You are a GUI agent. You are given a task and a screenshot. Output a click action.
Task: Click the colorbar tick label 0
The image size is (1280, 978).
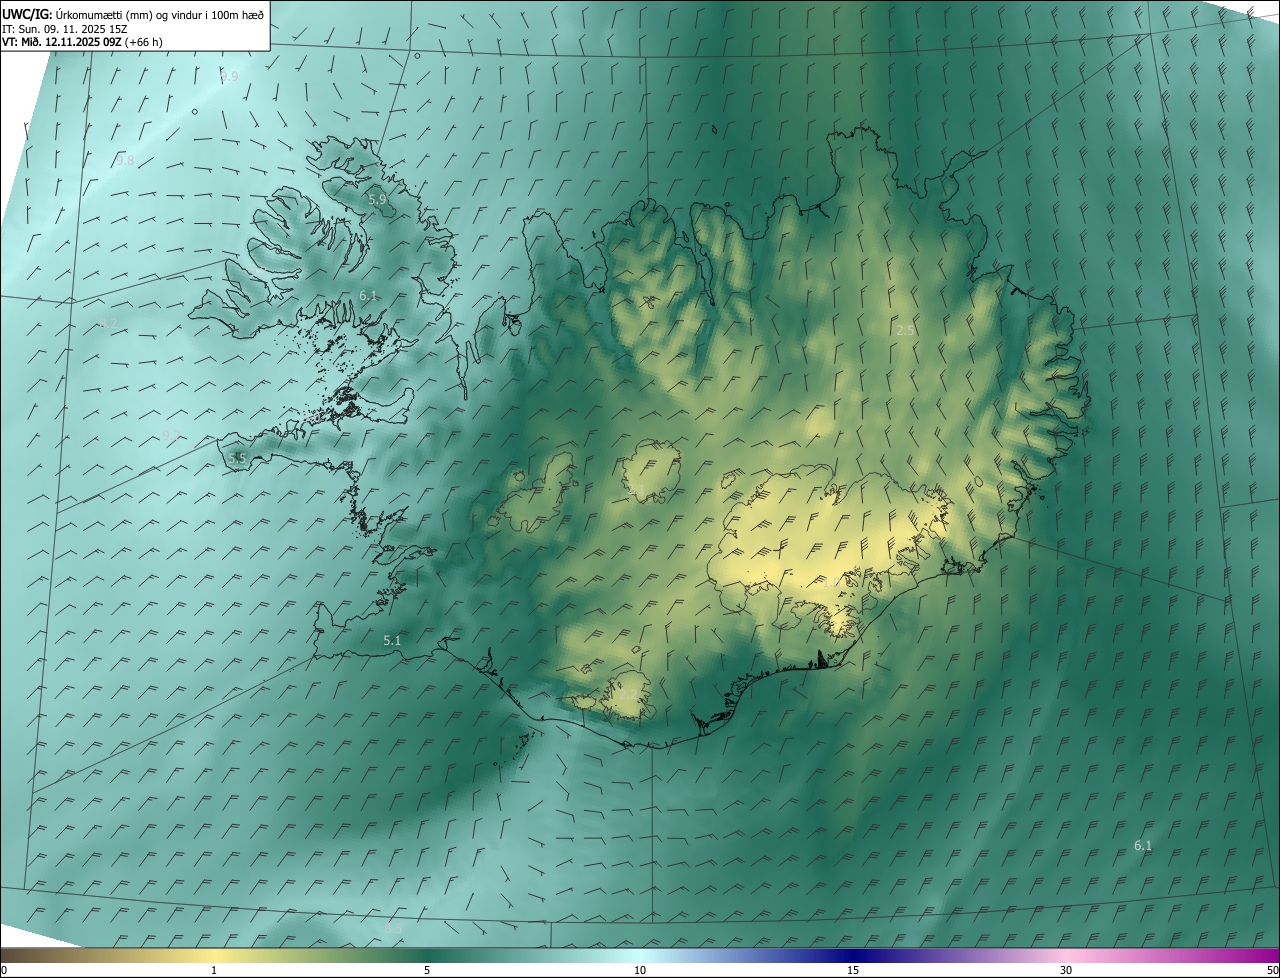[3, 970]
